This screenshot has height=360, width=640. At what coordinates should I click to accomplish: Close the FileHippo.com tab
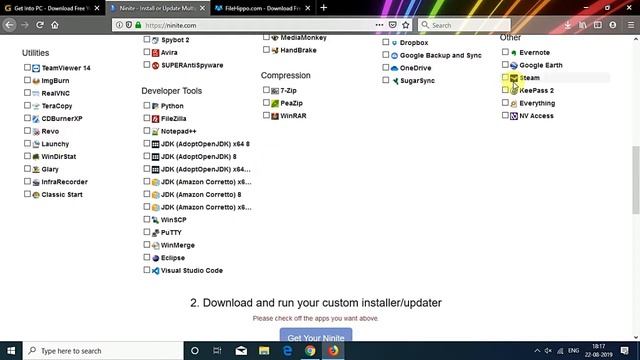coord(308,8)
